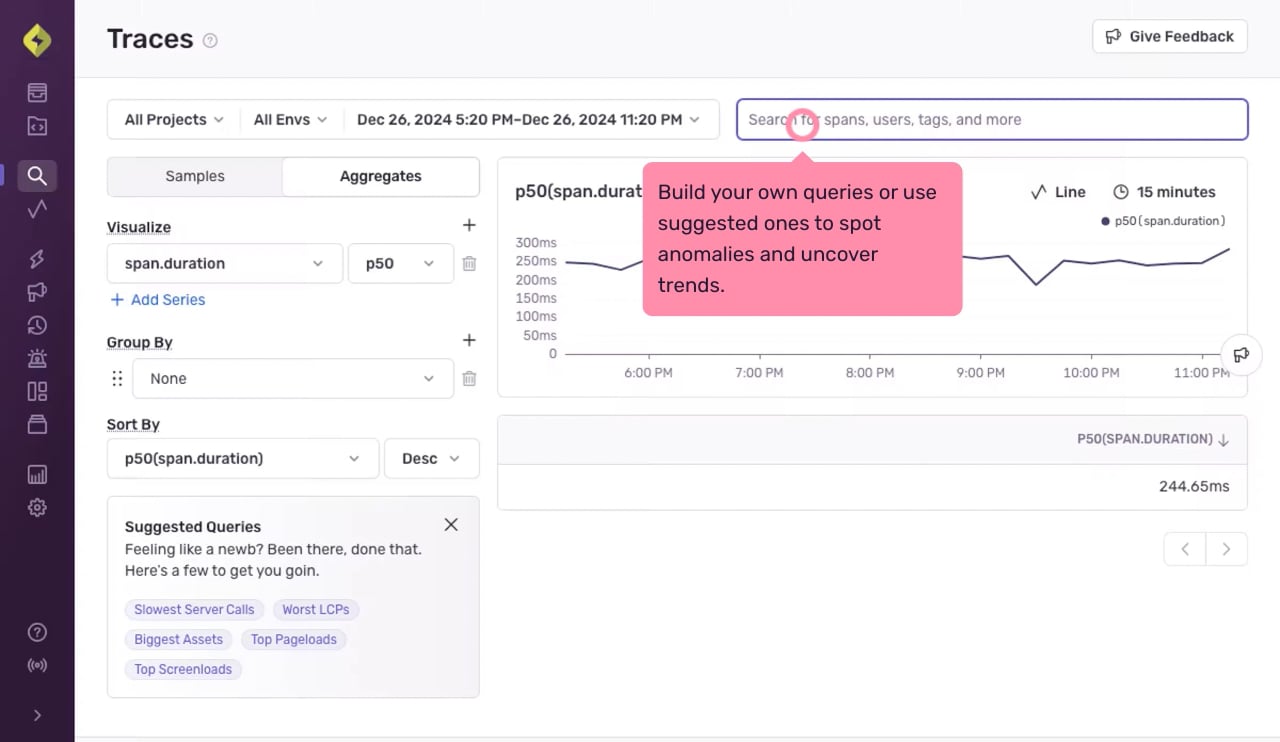Screen dimensions: 1280x742
Task: Switch to the Samples tab
Action: [x=195, y=176]
